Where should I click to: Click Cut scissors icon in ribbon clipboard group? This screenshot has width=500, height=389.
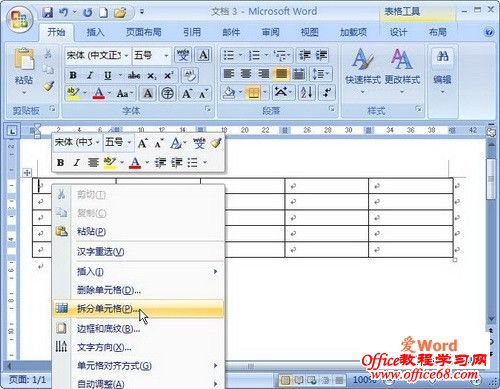48,54
